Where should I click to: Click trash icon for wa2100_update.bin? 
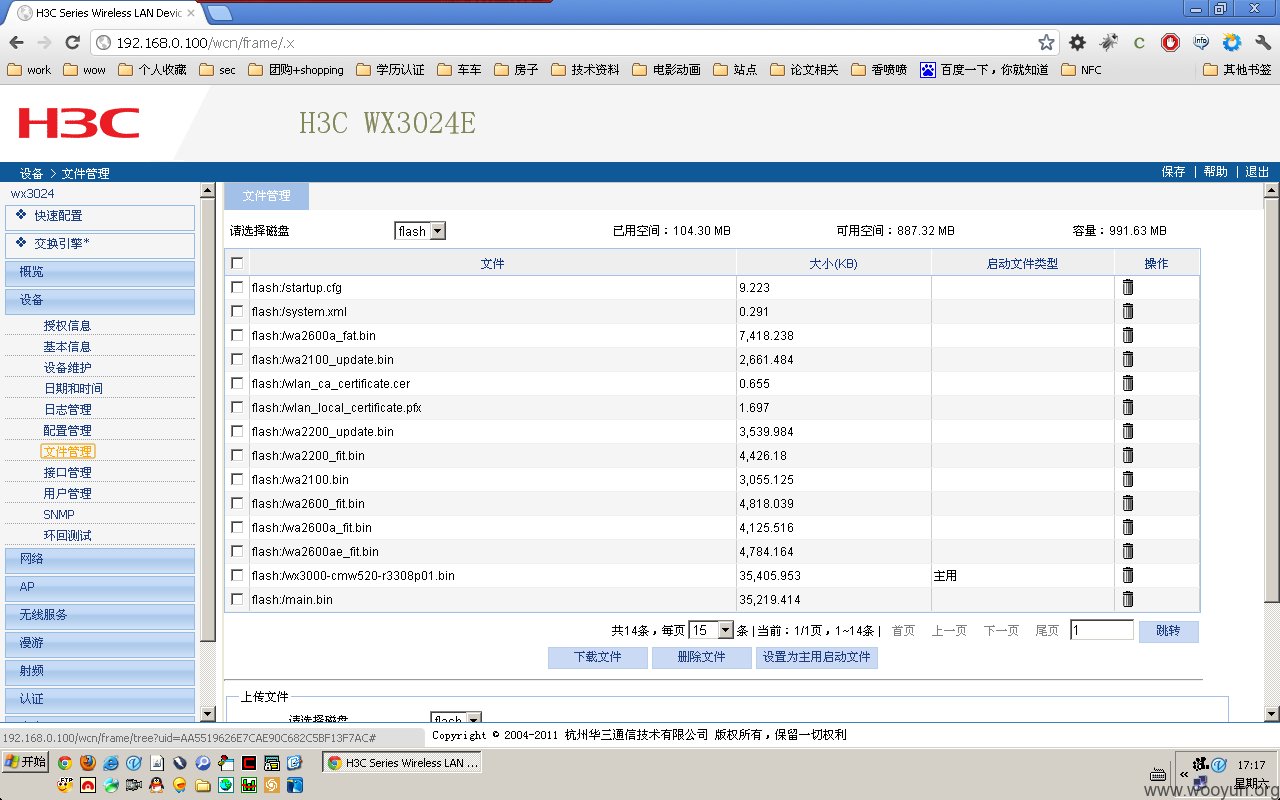click(1128, 359)
